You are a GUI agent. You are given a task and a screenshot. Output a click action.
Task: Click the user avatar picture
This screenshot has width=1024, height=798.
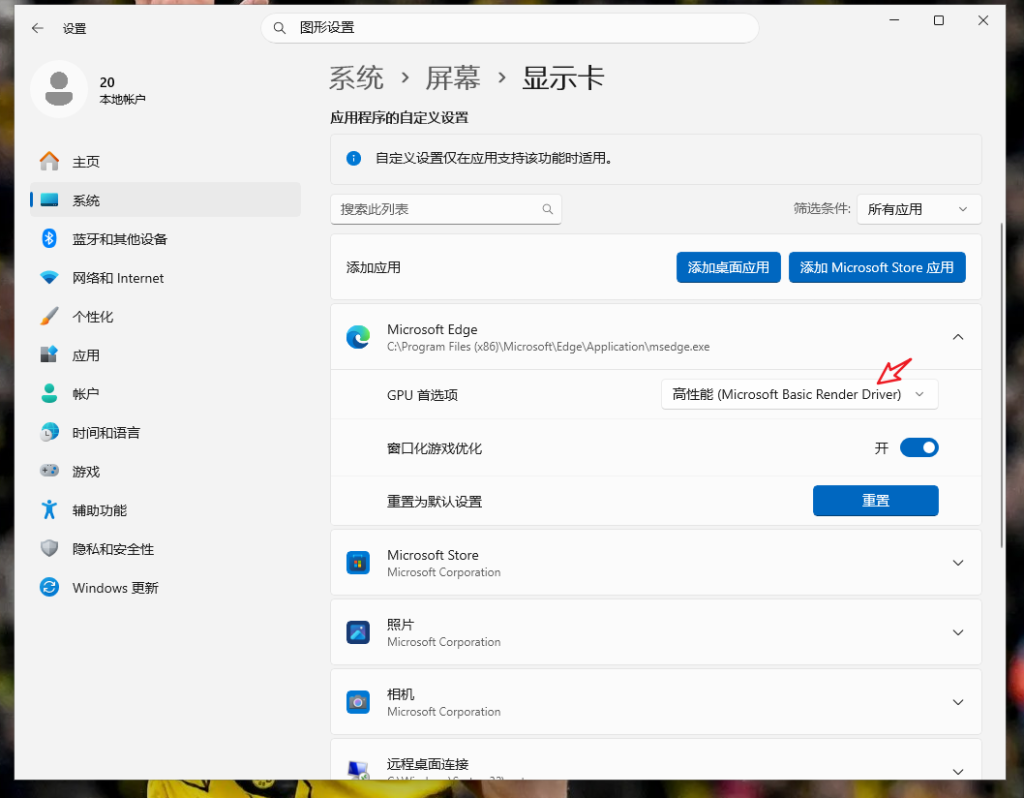[x=59, y=89]
